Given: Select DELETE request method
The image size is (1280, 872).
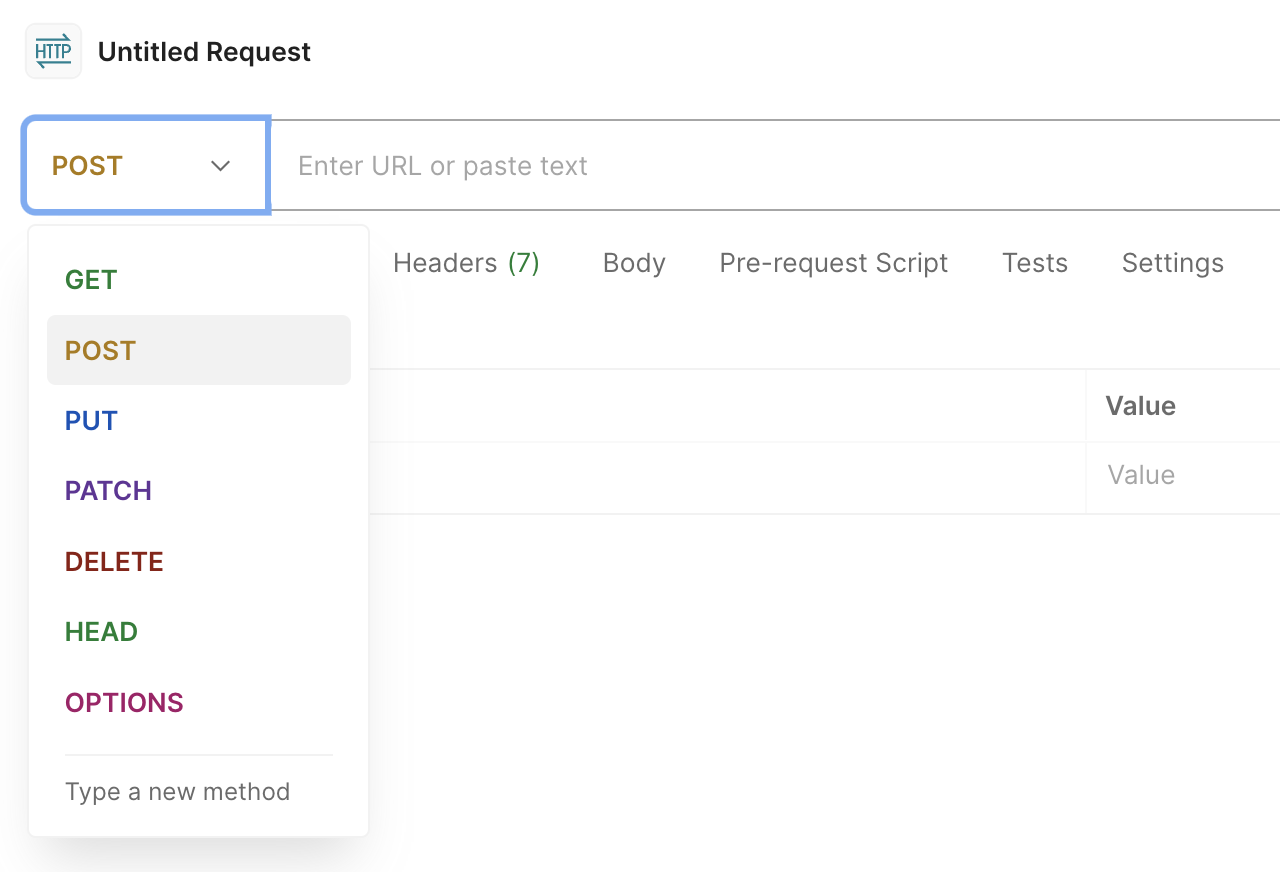Looking at the screenshot, I should [x=114, y=562].
